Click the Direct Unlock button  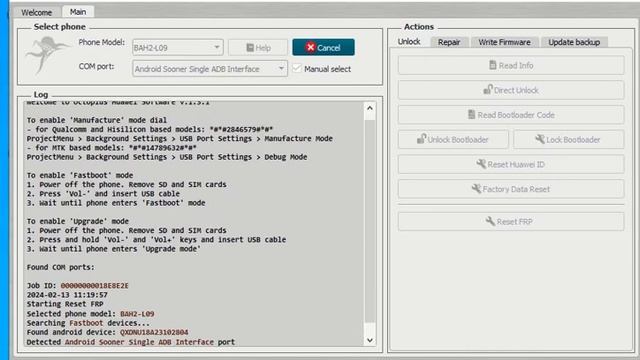tap(511, 90)
